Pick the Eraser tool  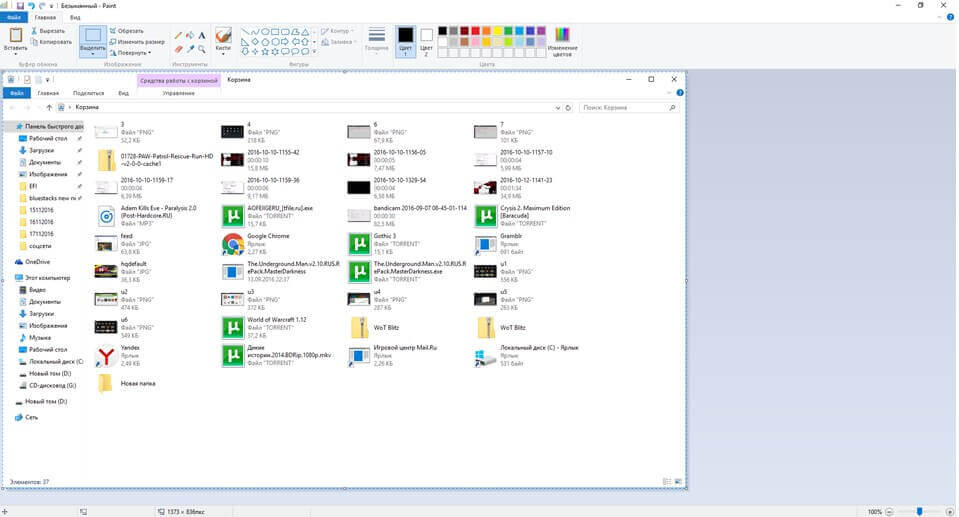tap(178, 47)
